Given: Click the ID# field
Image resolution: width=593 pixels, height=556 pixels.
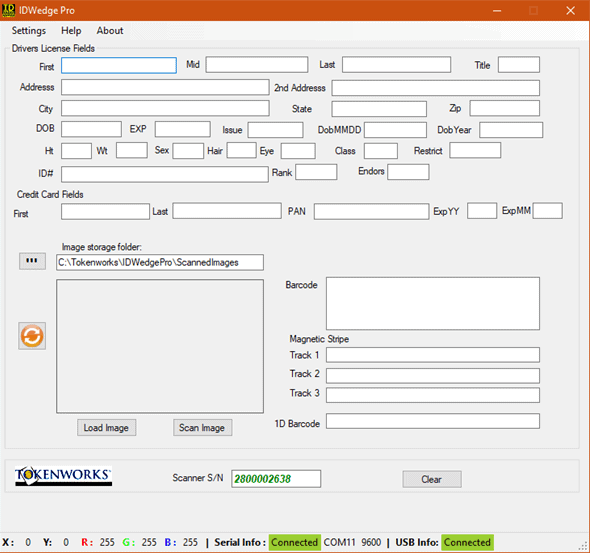Looking at the screenshot, I should pyautogui.click(x=165, y=174).
